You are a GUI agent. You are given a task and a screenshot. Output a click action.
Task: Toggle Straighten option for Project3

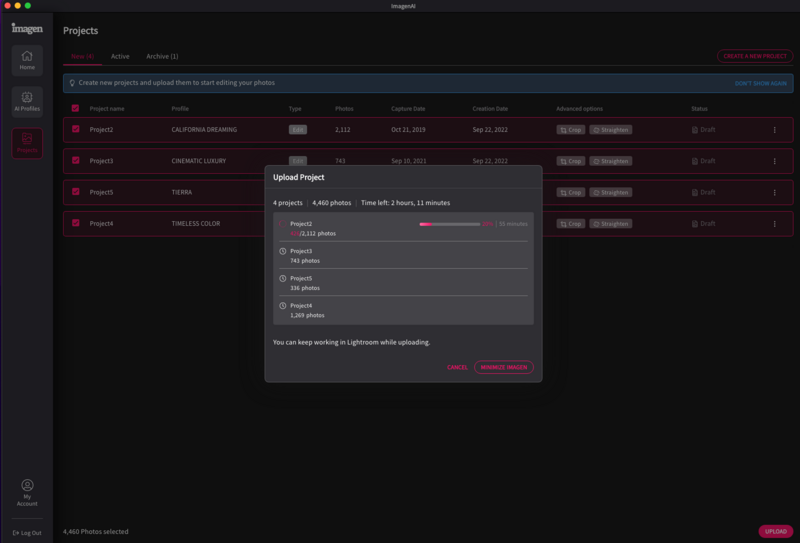pyautogui.click(x=611, y=161)
